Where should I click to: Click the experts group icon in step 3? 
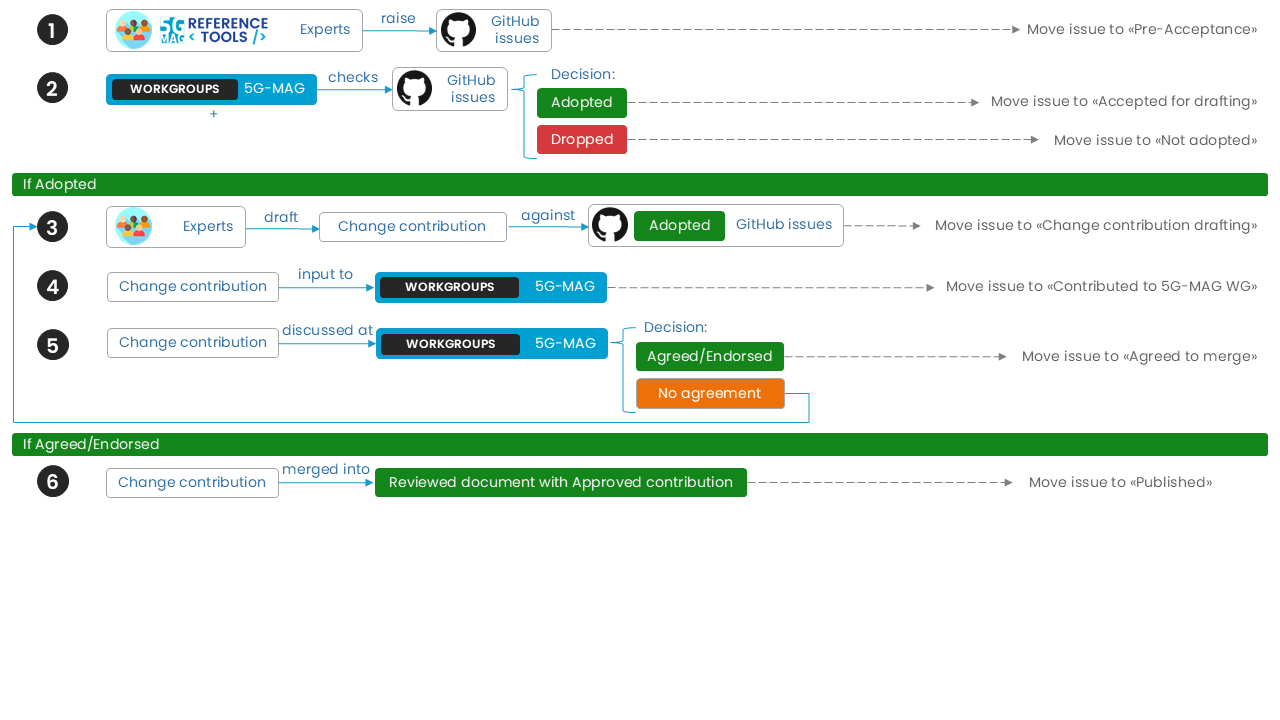click(133, 226)
